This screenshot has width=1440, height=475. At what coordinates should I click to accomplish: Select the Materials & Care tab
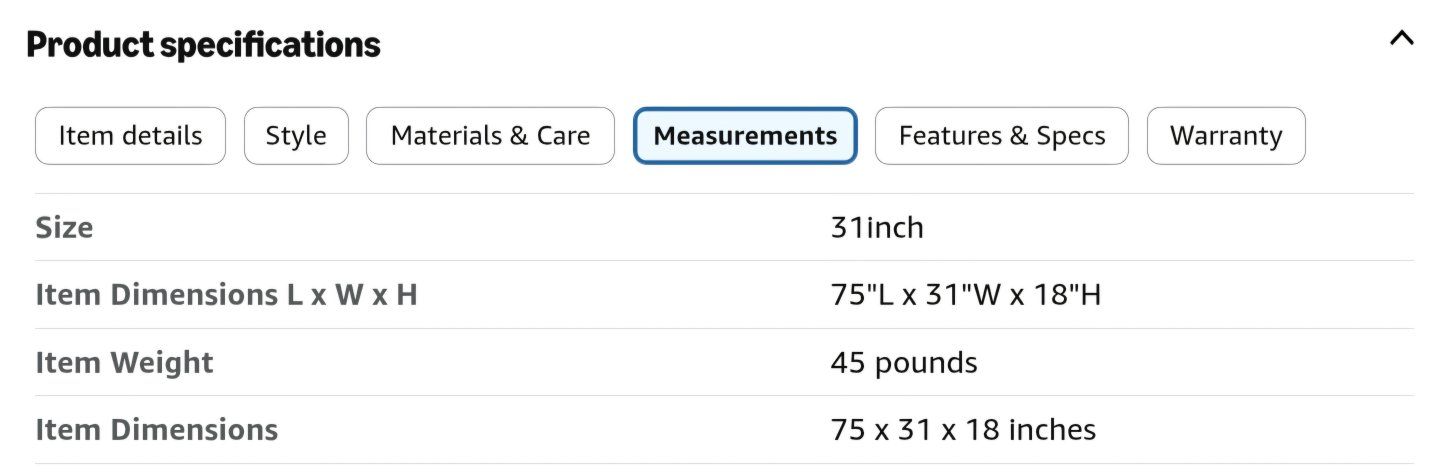[490, 136]
